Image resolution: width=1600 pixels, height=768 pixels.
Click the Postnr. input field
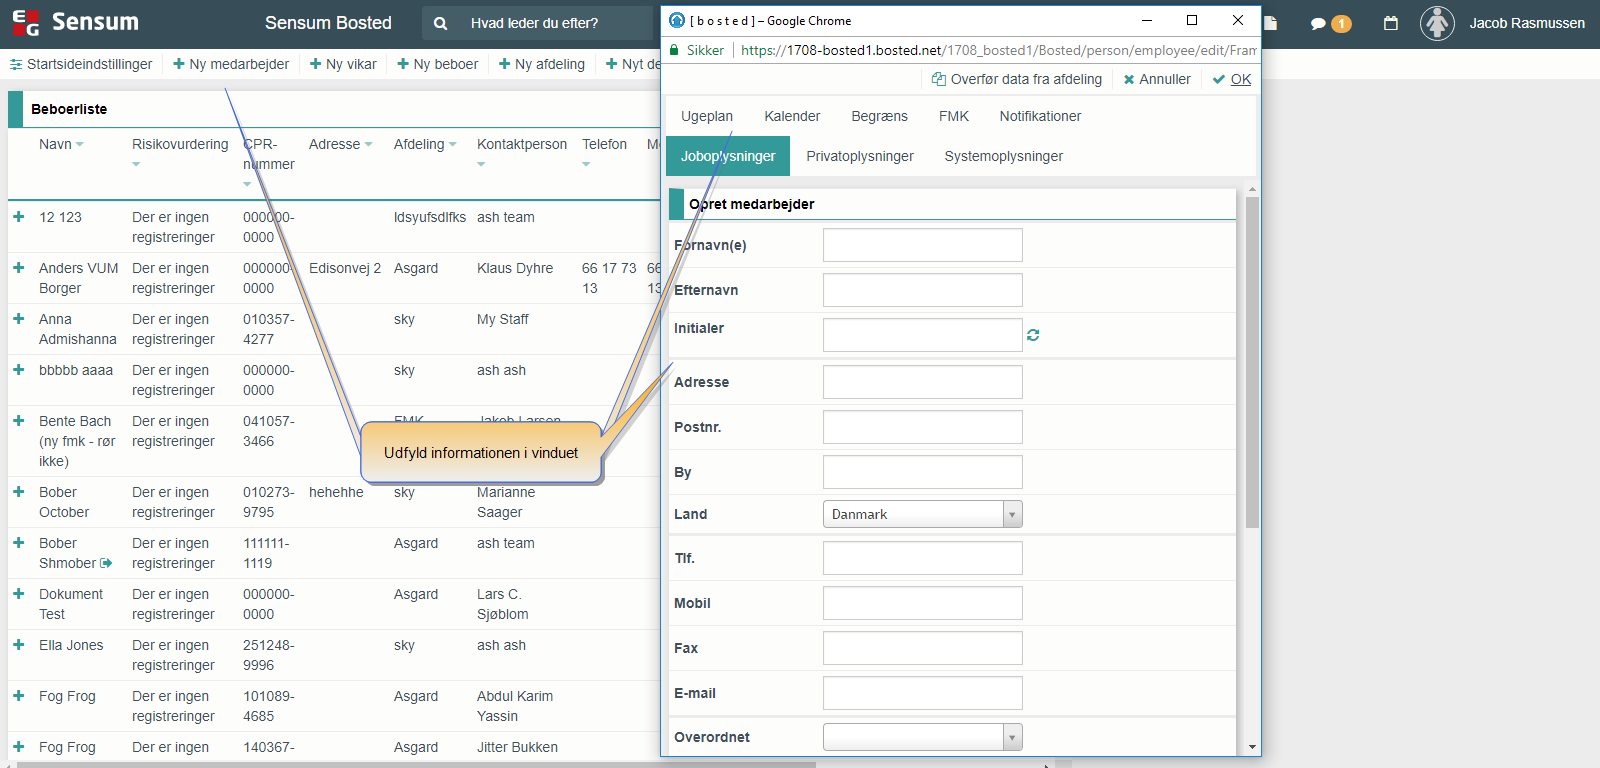[922, 427]
